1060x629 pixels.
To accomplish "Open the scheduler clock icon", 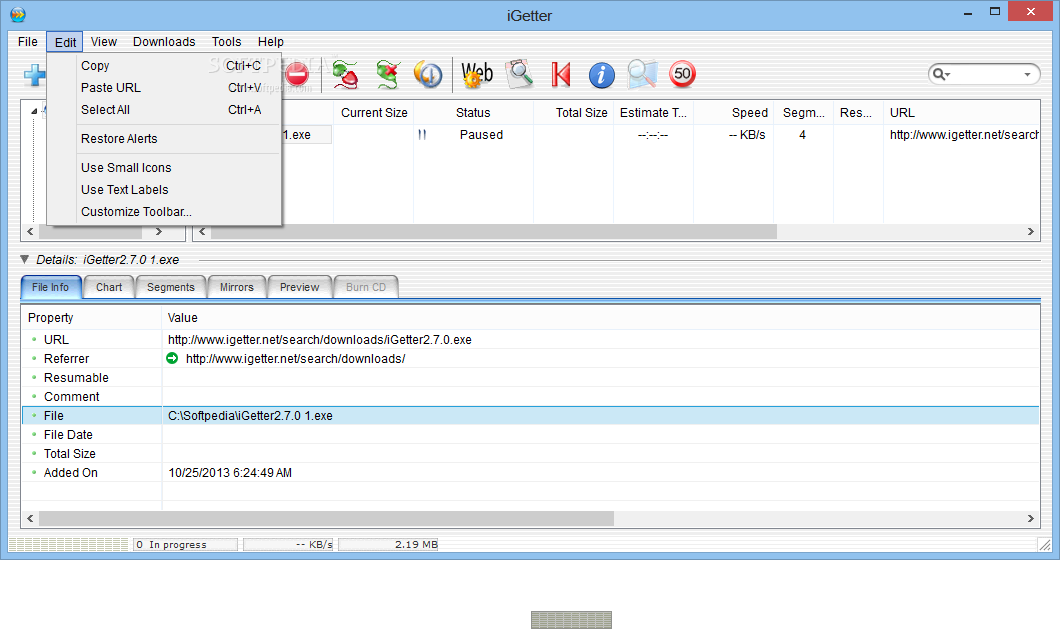I will click(428, 74).
